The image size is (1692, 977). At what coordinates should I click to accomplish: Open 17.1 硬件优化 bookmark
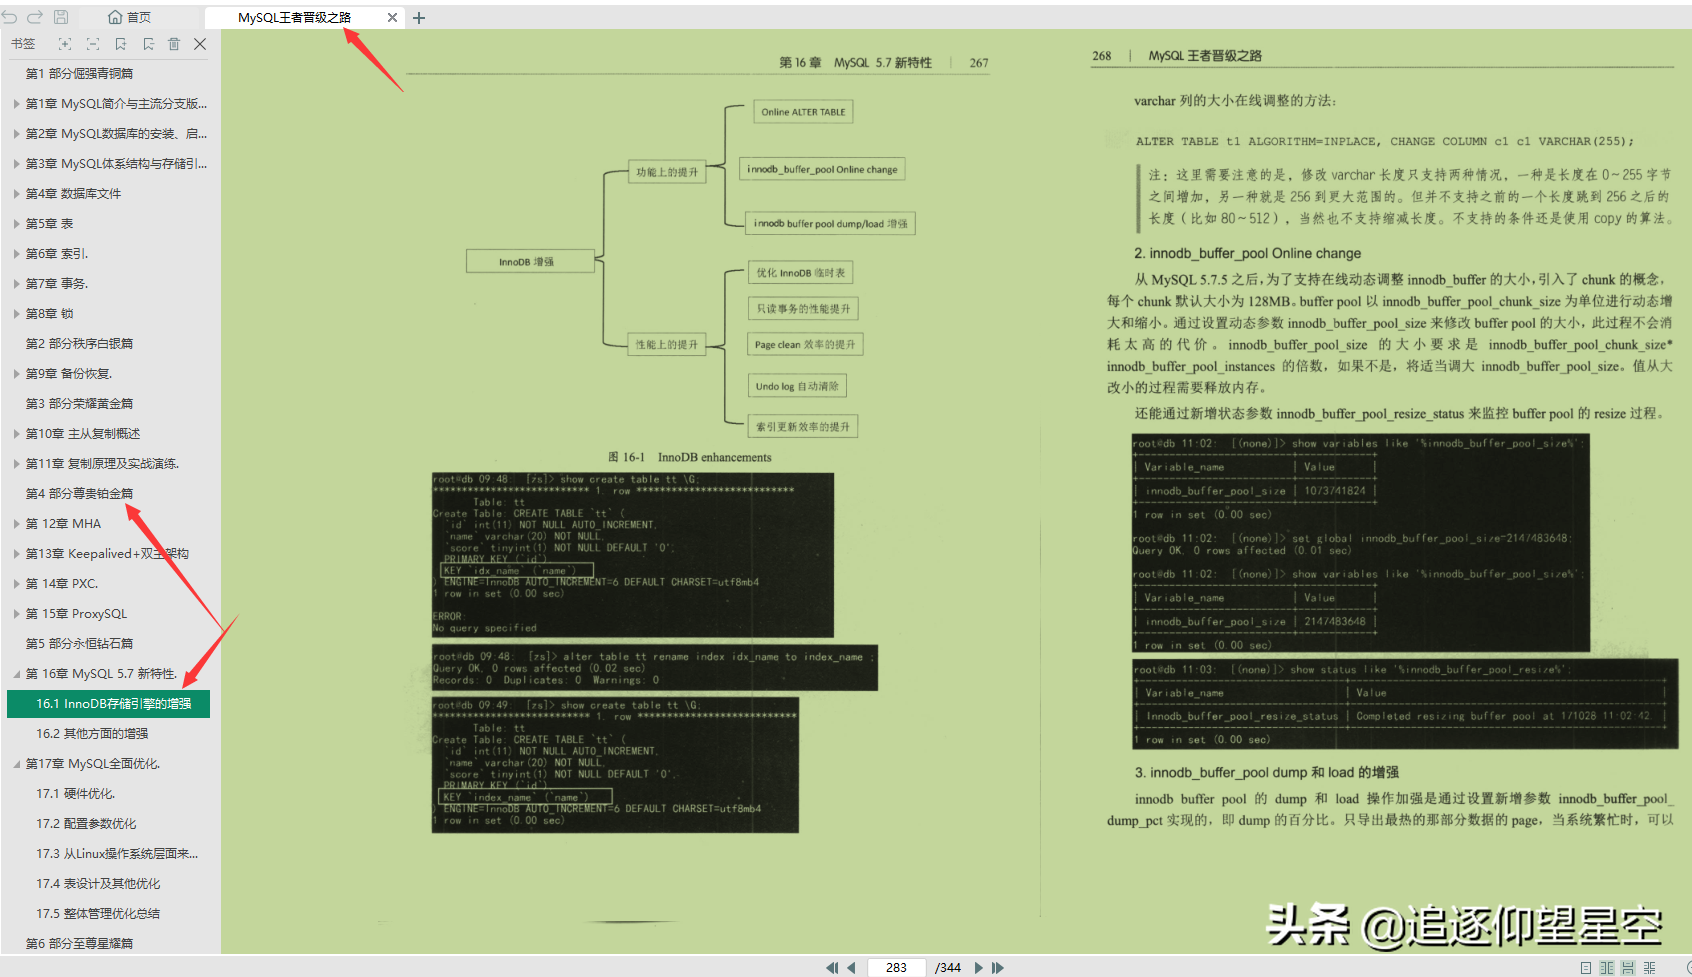pyautogui.click(x=76, y=794)
